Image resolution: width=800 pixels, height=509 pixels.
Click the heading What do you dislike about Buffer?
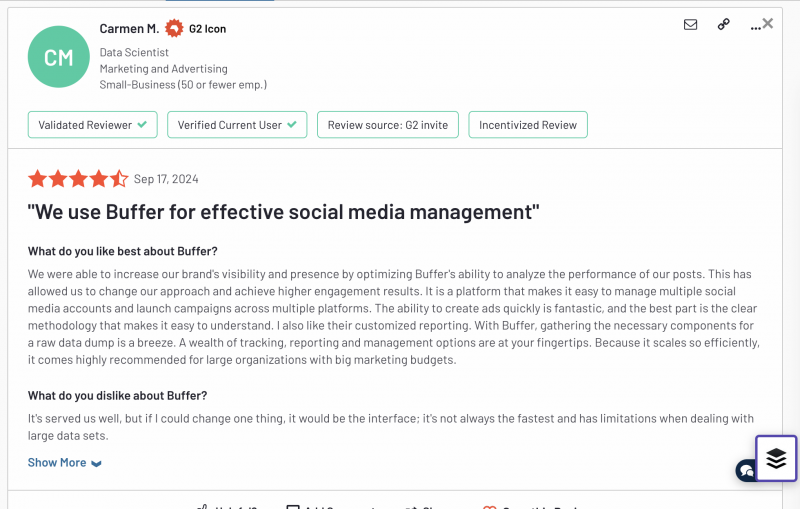[117, 396]
